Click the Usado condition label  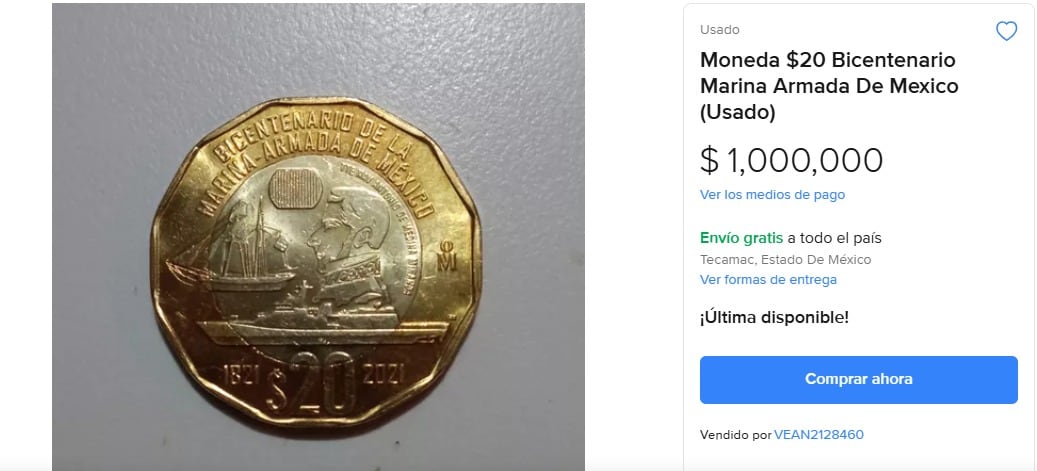coord(720,30)
